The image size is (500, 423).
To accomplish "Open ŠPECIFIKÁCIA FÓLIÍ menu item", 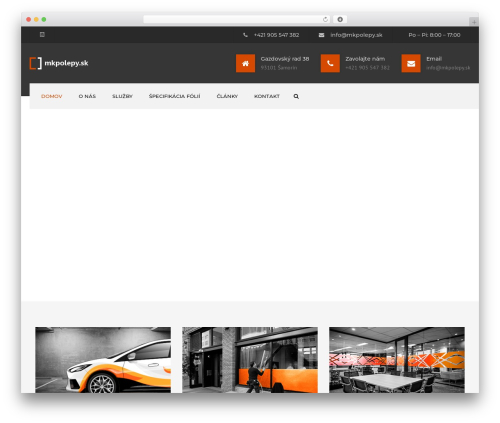I will tap(175, 96).
